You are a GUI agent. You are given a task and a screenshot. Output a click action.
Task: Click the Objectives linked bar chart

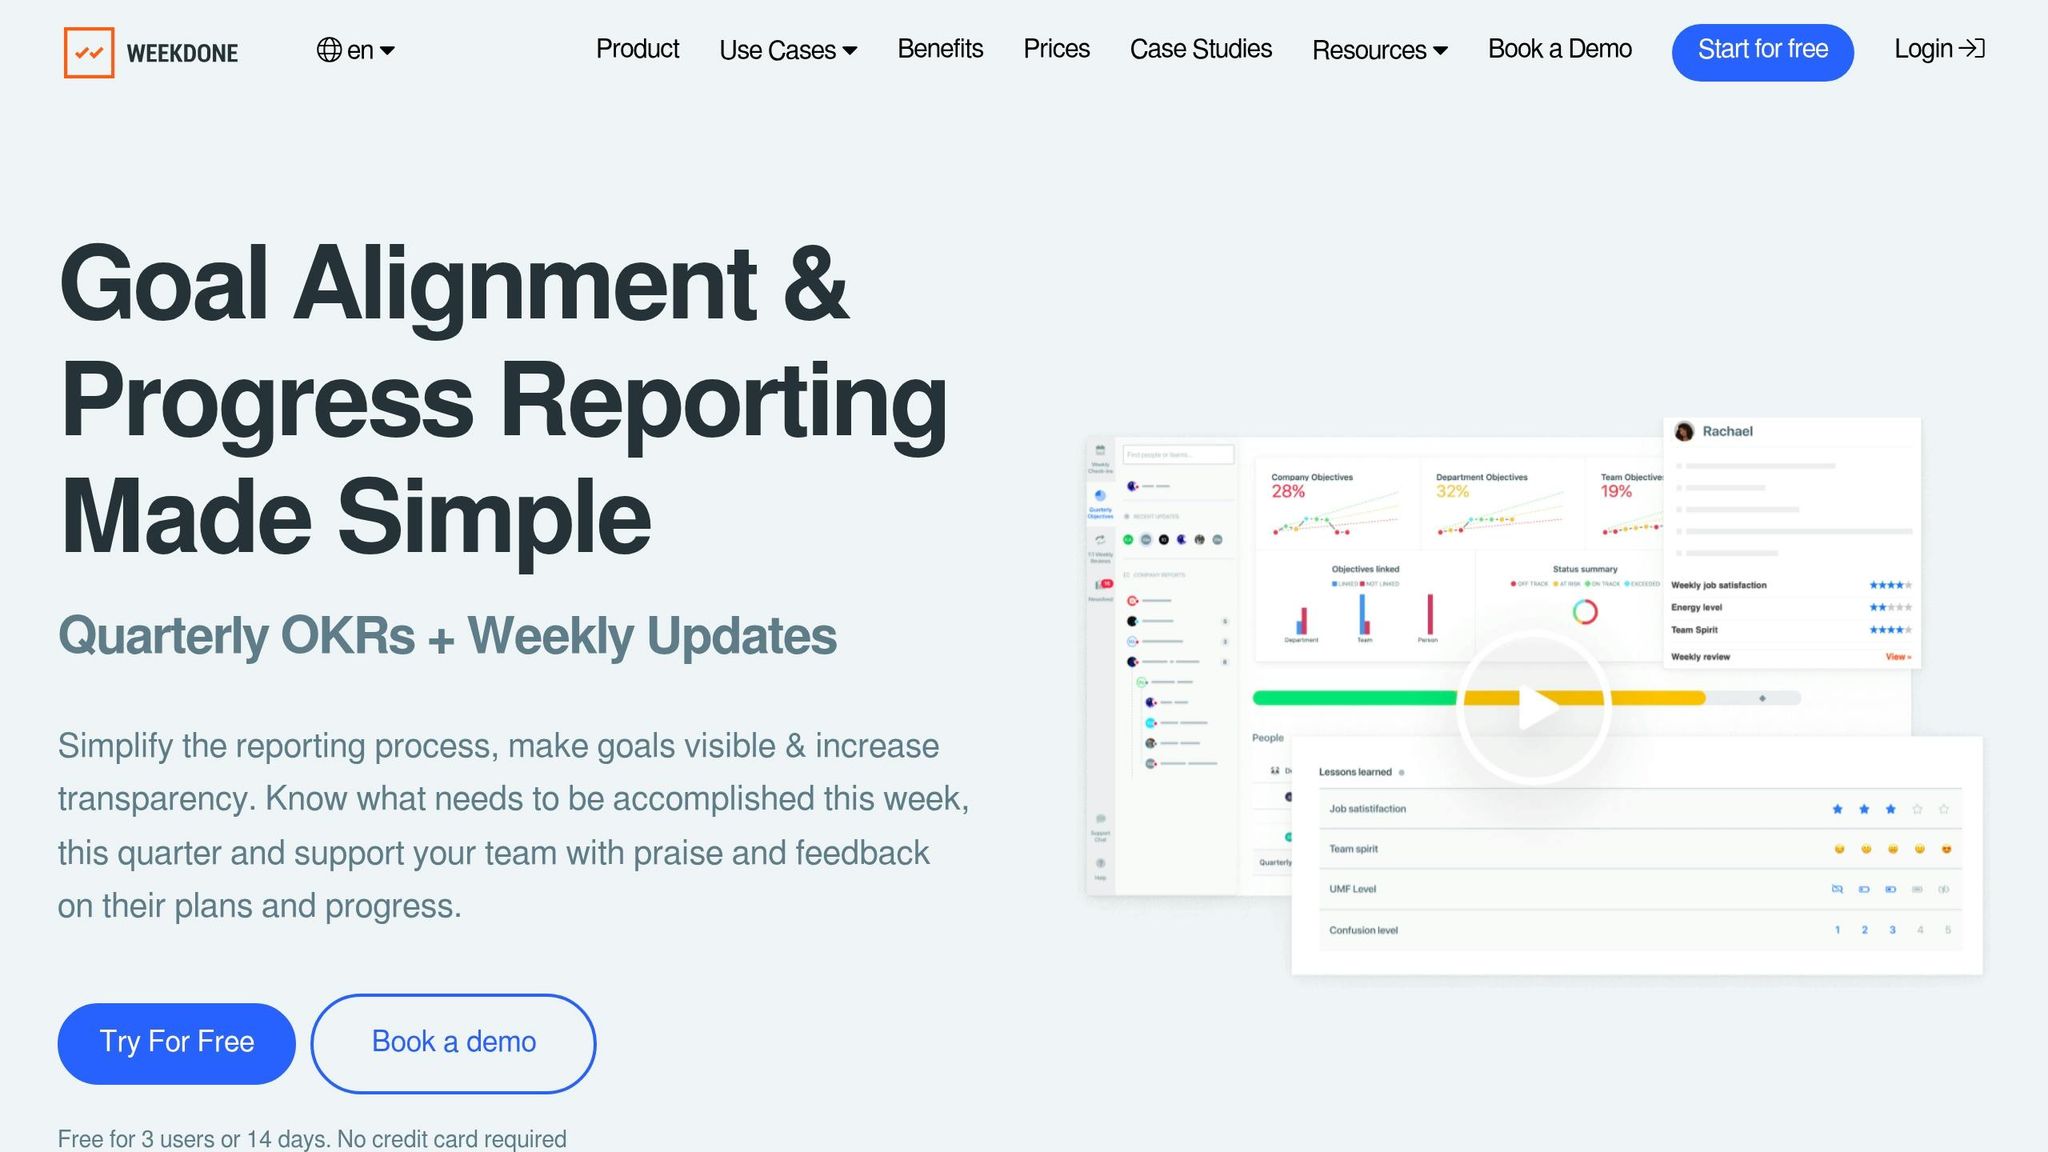pyautogui.click(x=1365, y=618)
